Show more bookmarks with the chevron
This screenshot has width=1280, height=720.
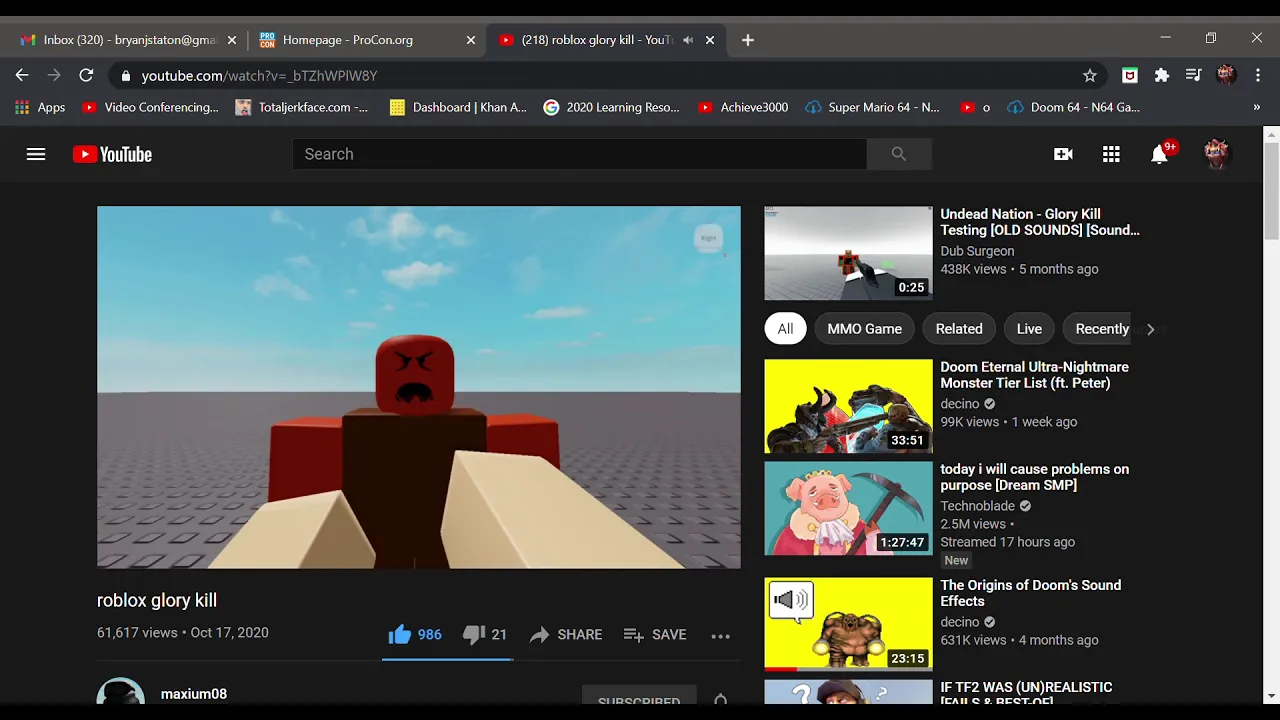[1257, 107]
